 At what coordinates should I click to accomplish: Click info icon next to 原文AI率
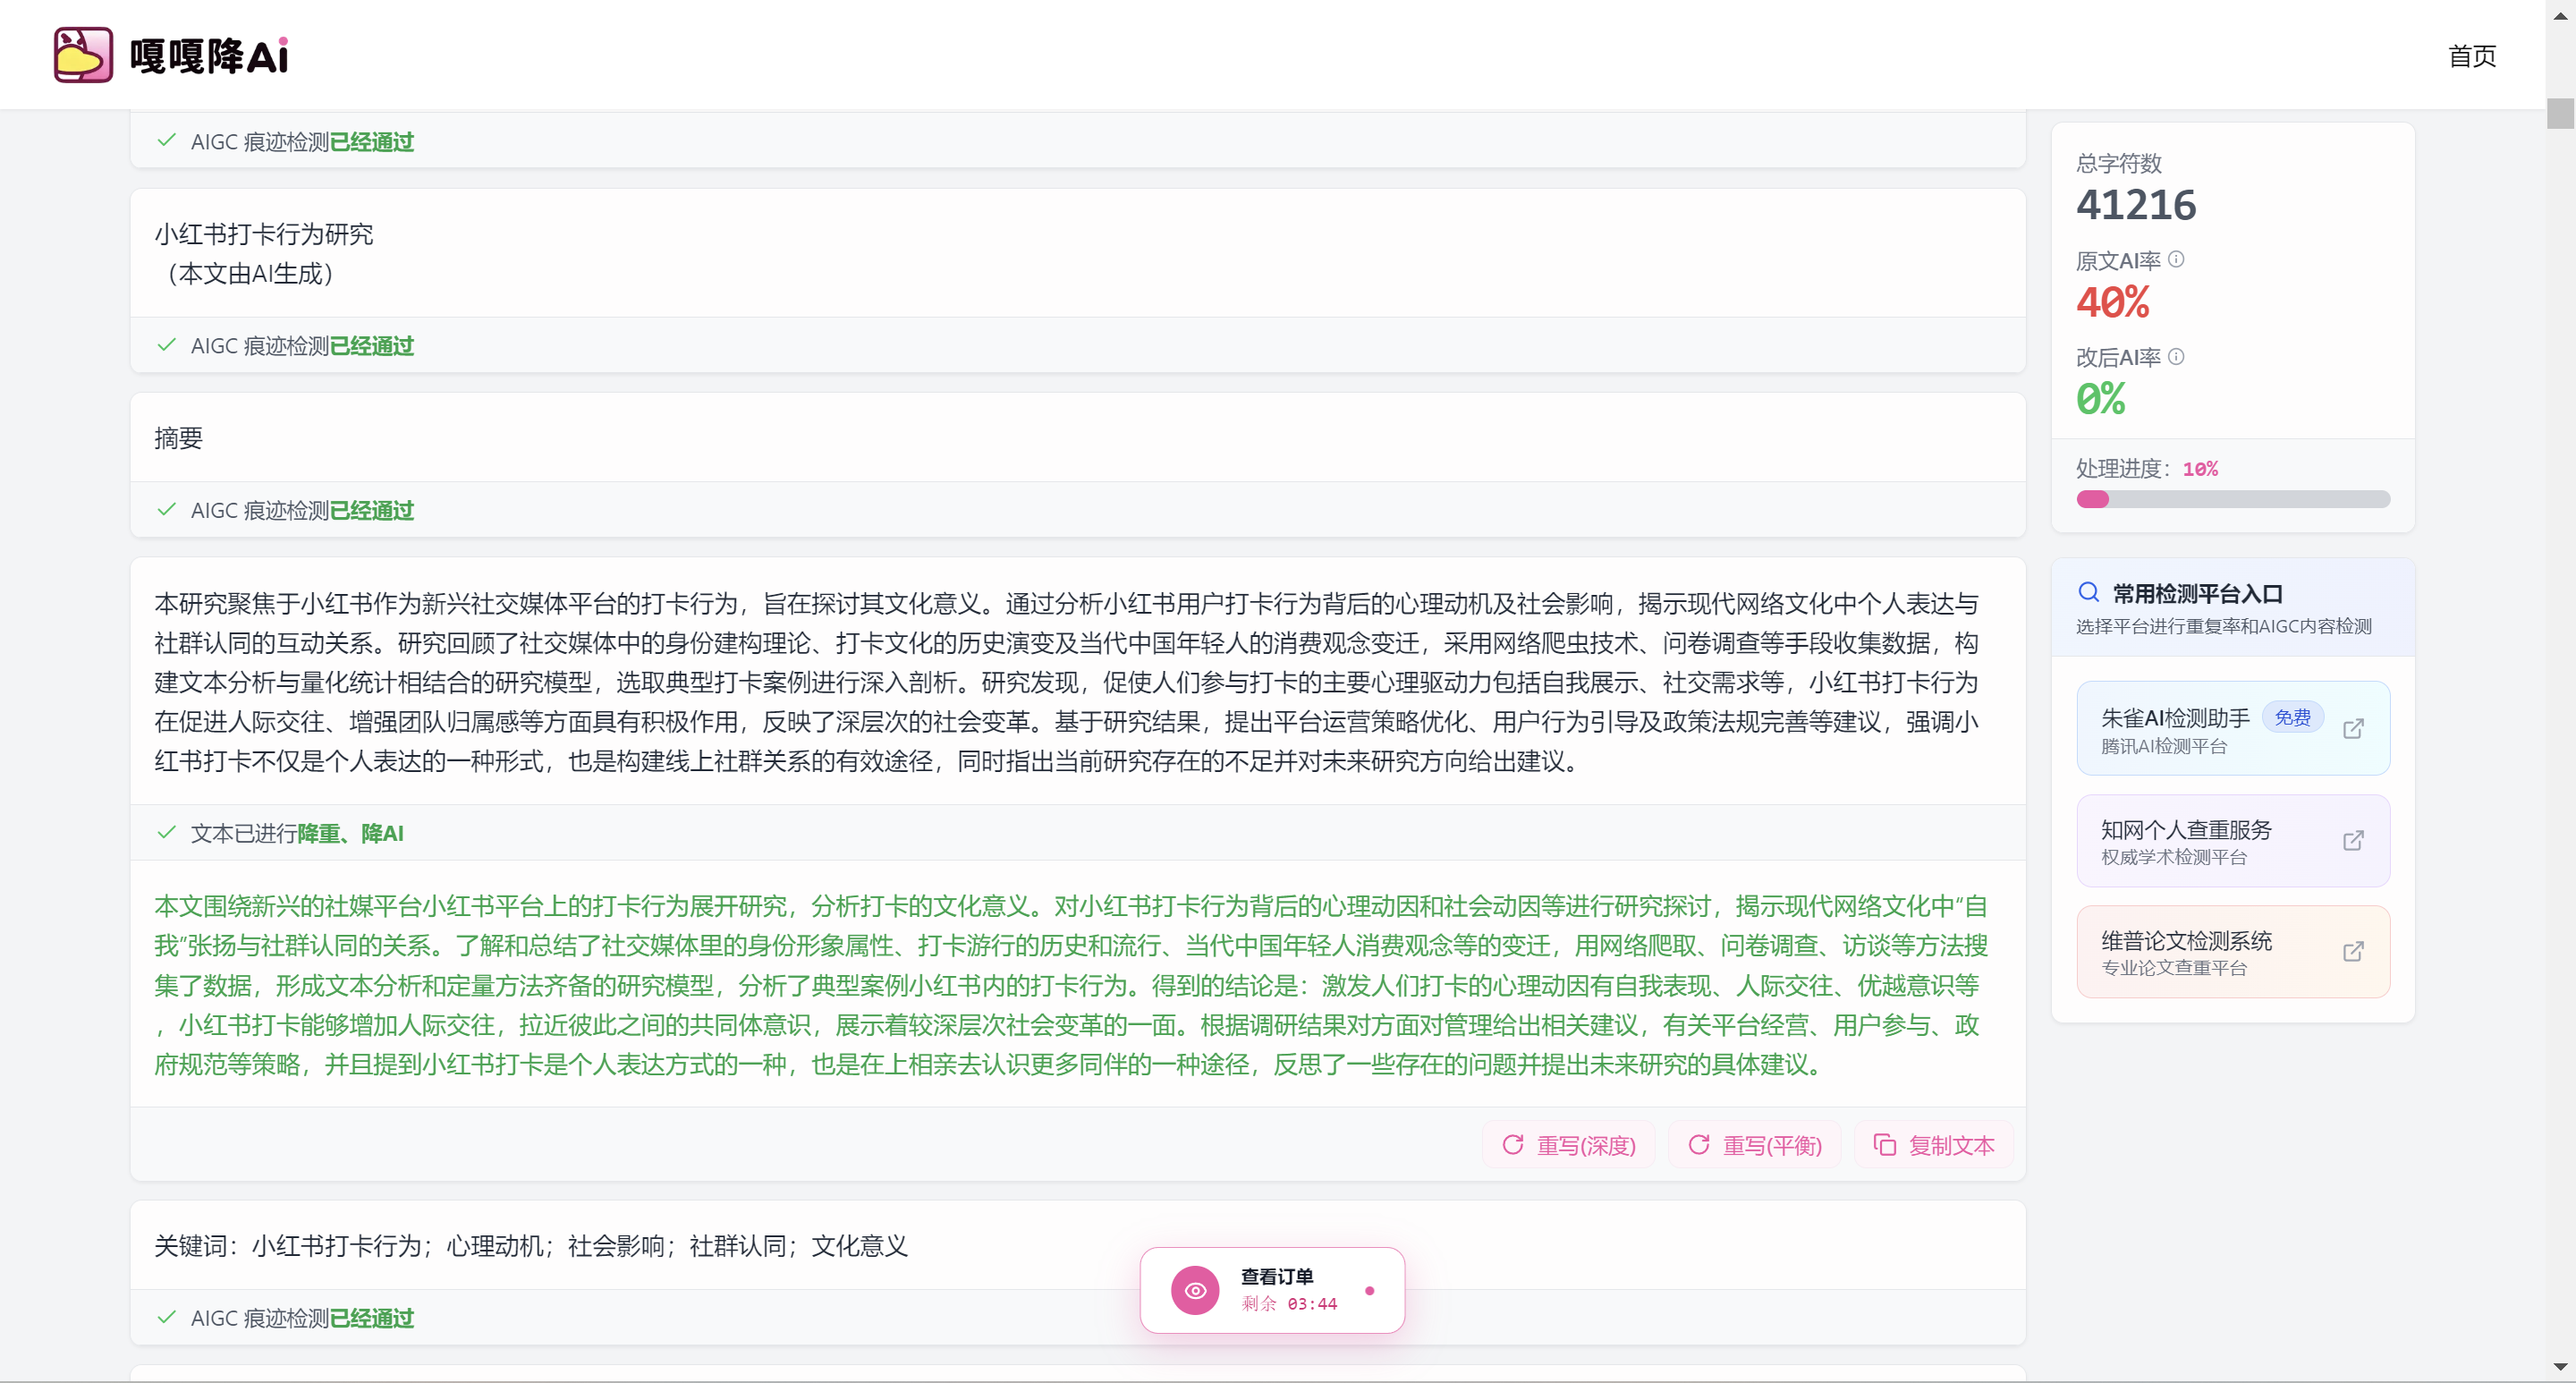point(2176,260)
